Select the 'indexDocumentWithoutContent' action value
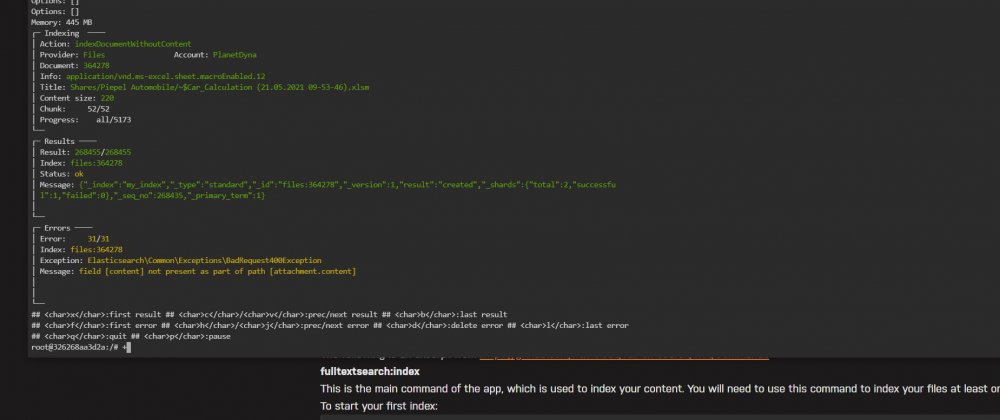 (133, 44)
